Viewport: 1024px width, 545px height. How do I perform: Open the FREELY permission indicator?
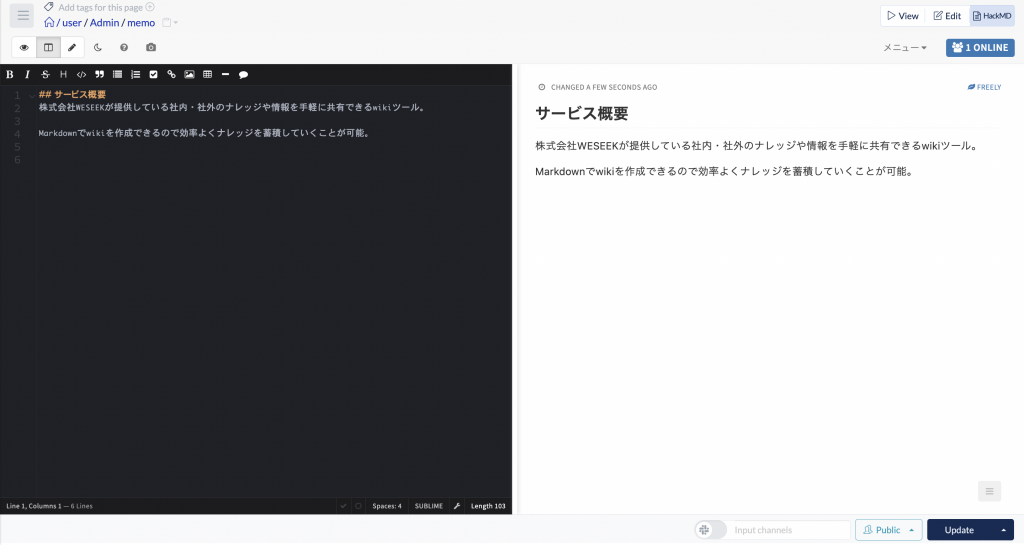coord(984,87)
